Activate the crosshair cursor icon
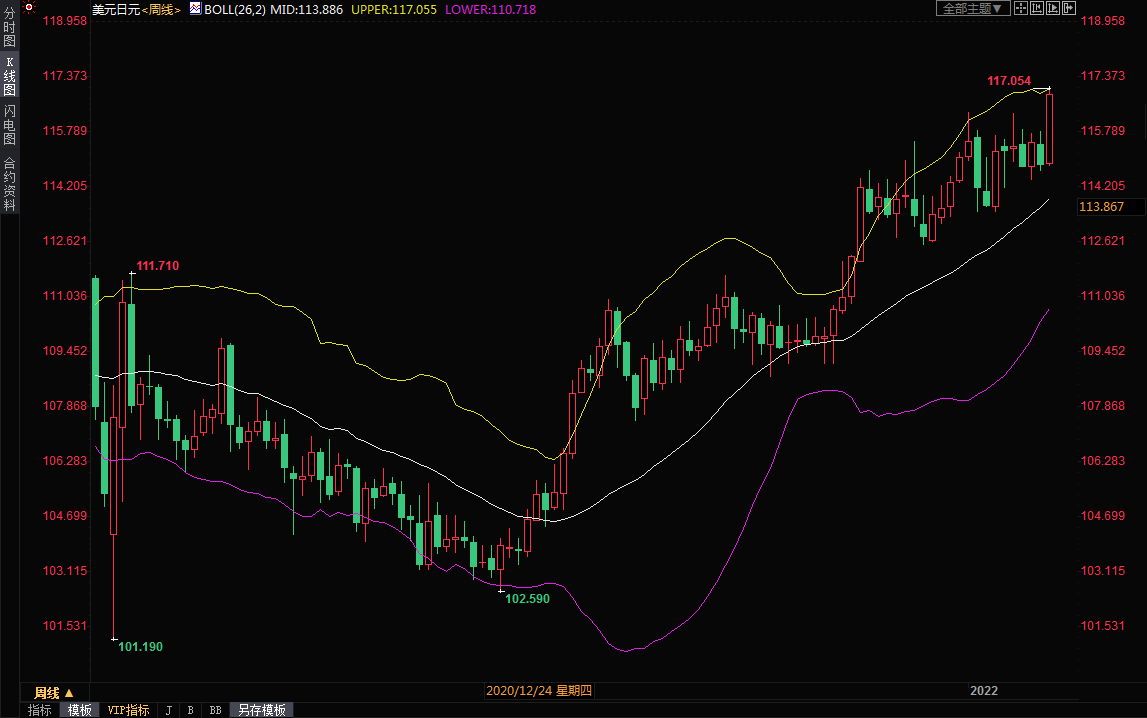 point(1021,8)
